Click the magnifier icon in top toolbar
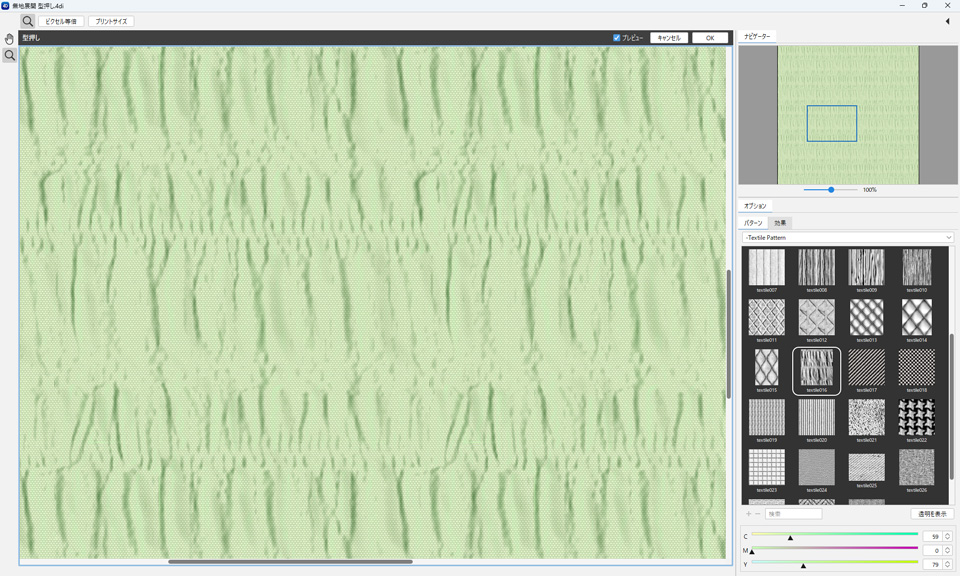Image resolution: width=960 pixels, height=576 pixels. pyautogui.click(x=27, y=21)
